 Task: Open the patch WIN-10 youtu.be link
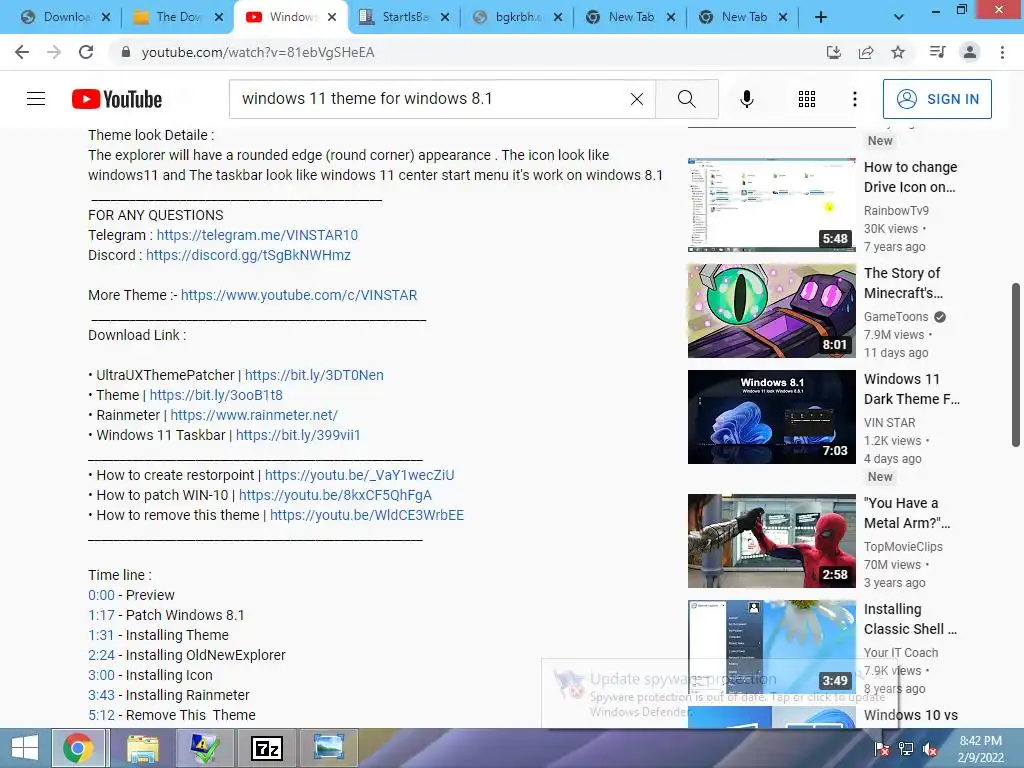click(x=335, y=495)
